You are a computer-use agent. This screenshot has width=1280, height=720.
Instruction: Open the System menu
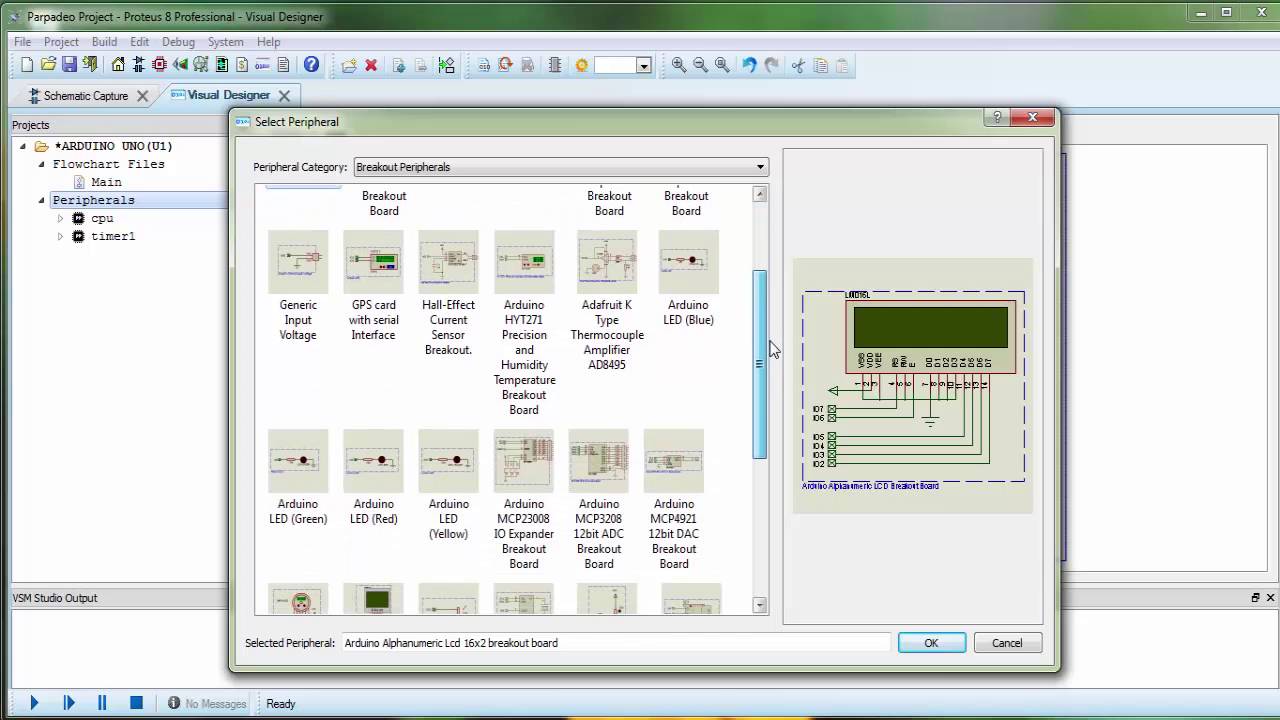coord(225,42)
